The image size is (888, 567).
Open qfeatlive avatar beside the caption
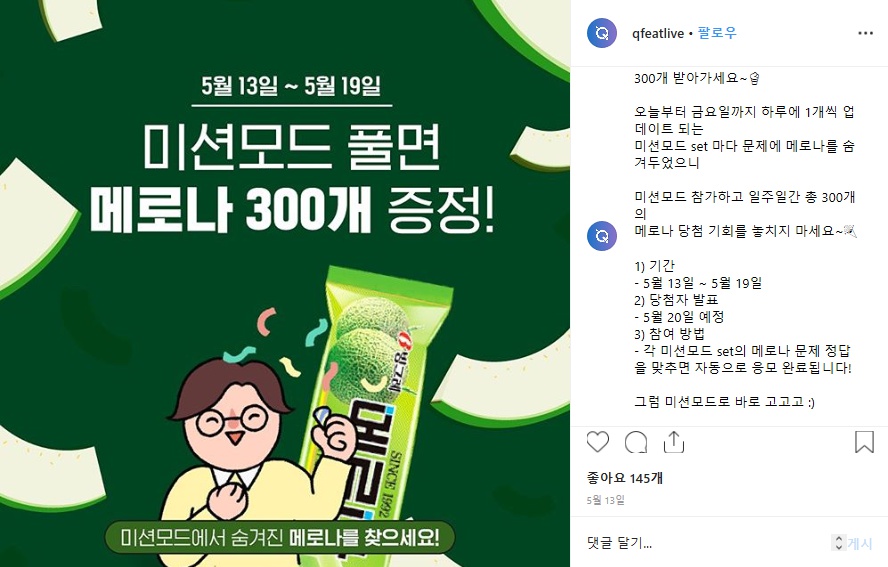click(x=602, y=236)
